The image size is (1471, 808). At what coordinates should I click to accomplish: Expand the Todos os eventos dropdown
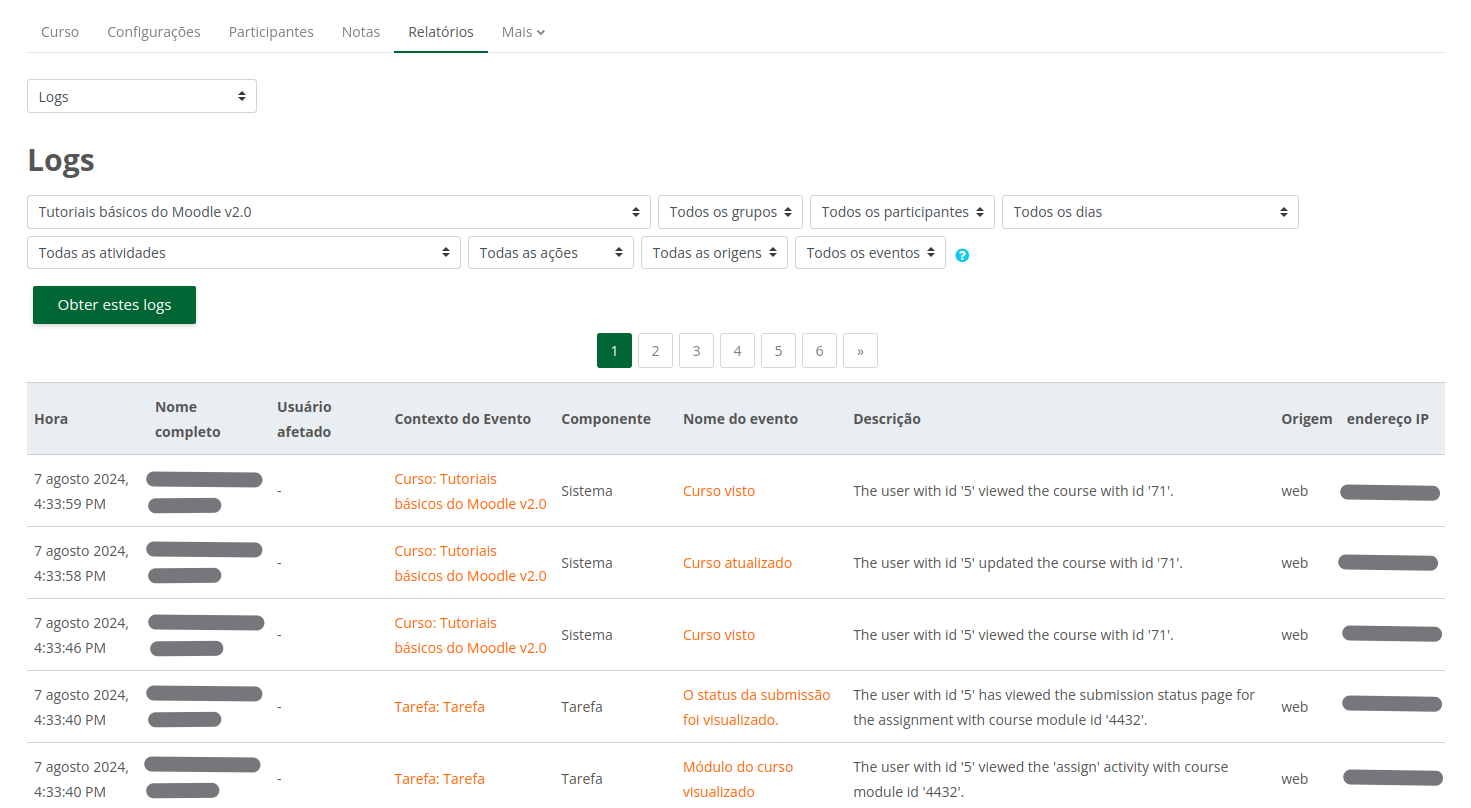(870, 253)
